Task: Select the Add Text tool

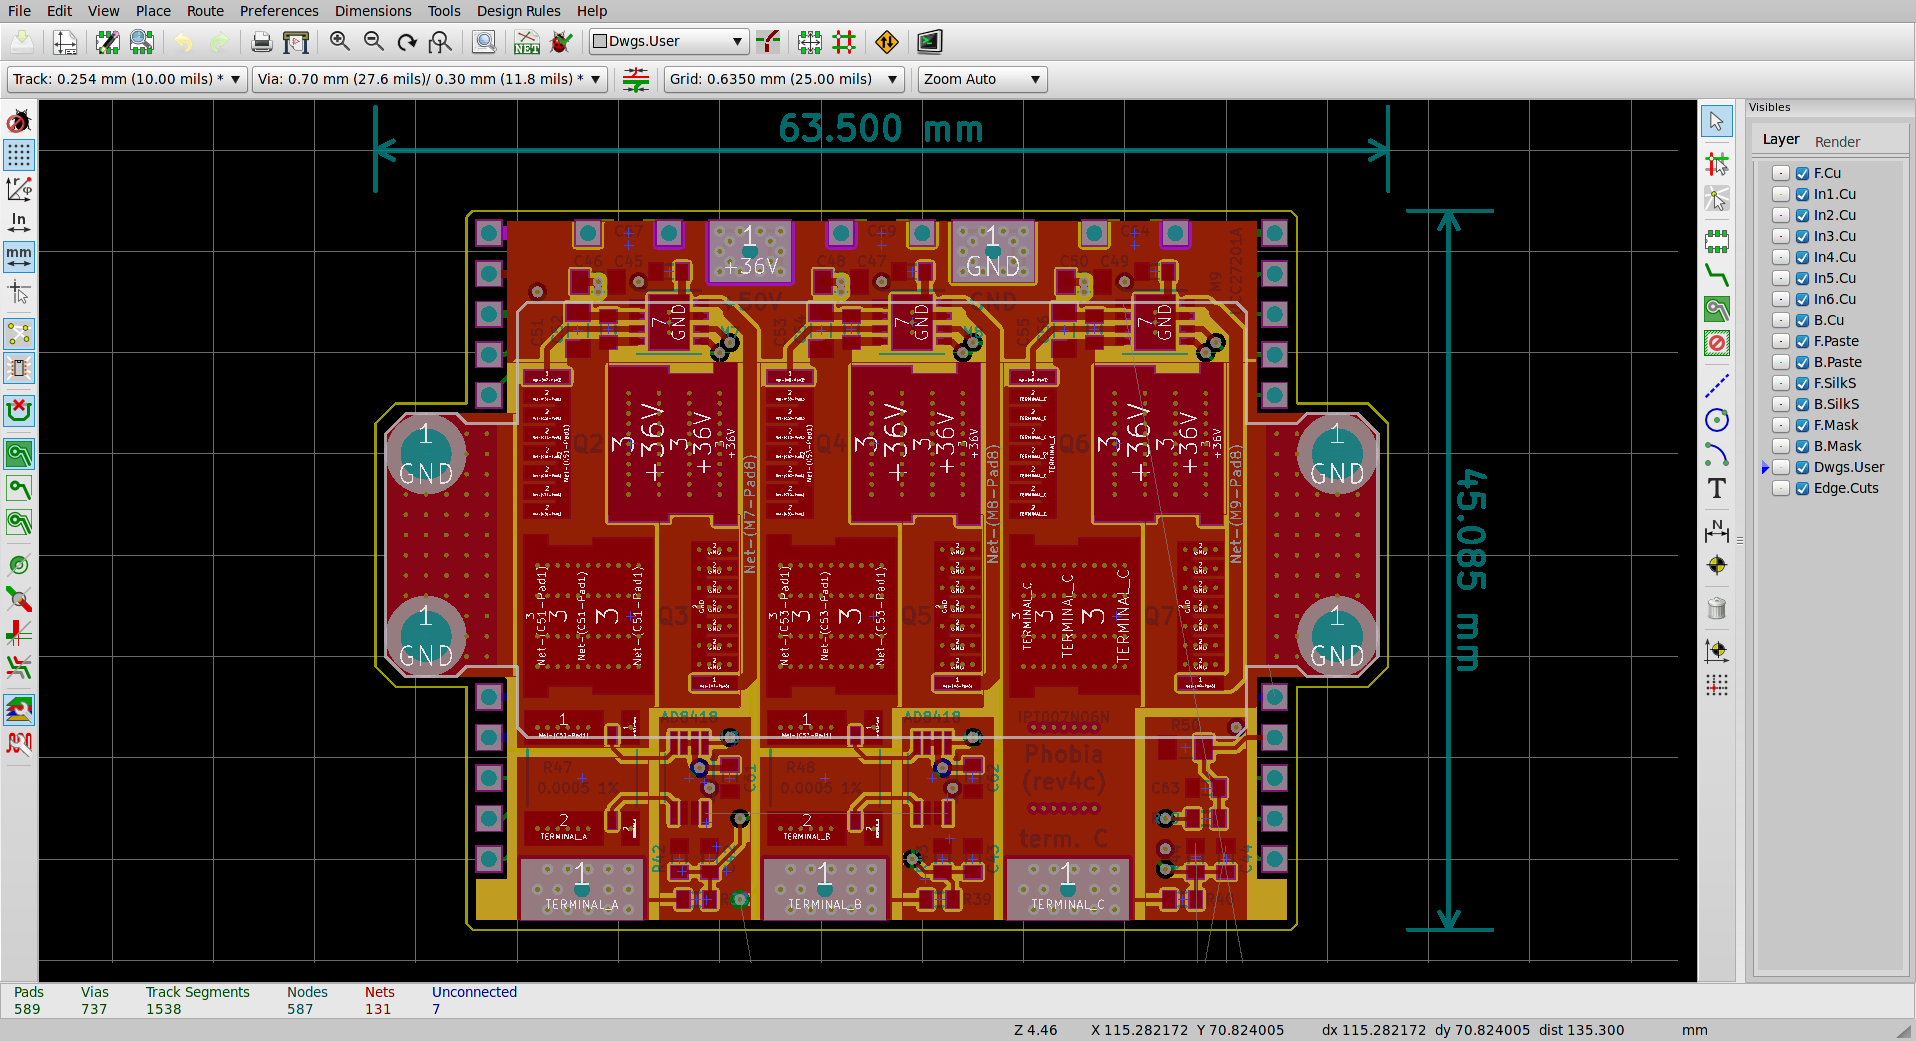Action: pyautogui.click(x=1716, y=489)
